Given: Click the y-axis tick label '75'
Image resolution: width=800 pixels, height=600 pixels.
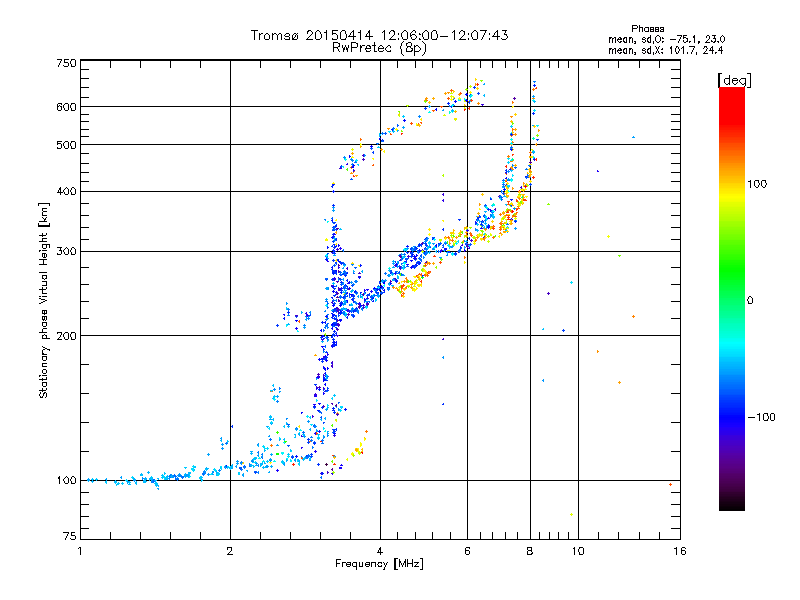Looking at the screenshot, I should pyautogui.click(x=70, y=536).
